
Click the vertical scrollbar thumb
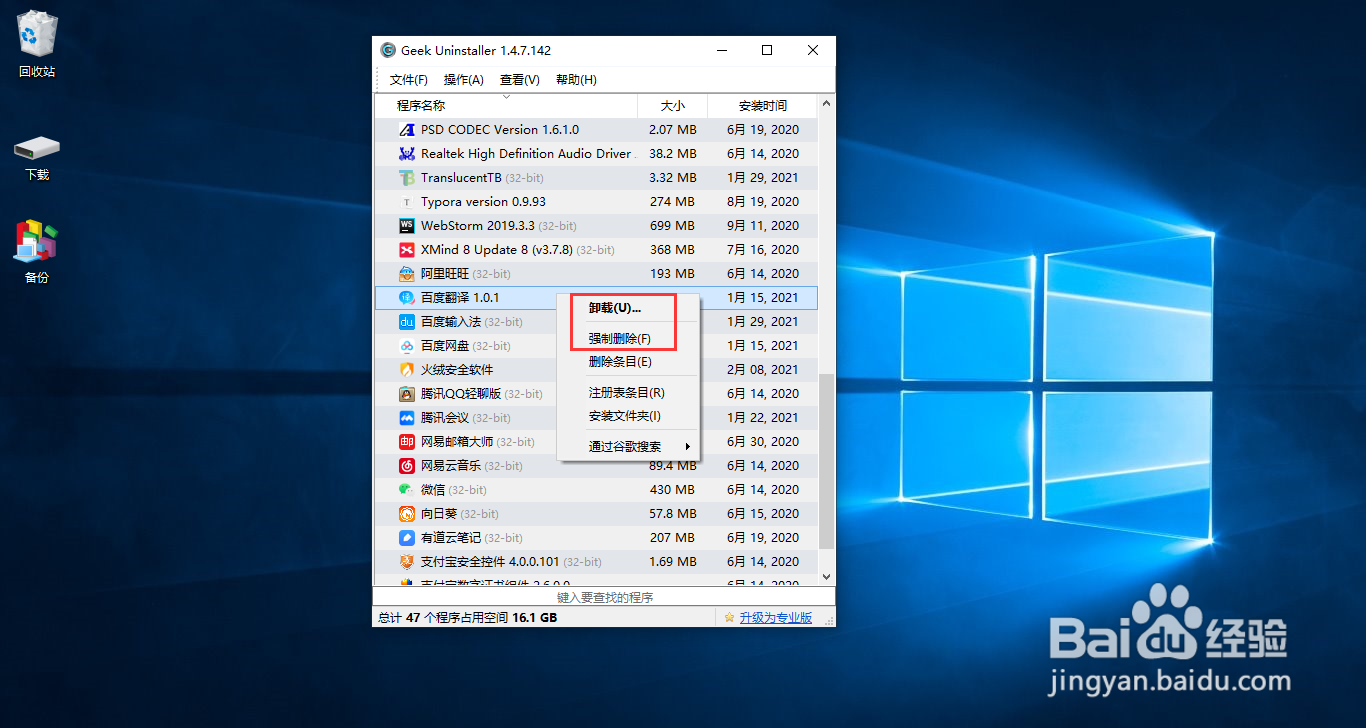click(826, 462)
